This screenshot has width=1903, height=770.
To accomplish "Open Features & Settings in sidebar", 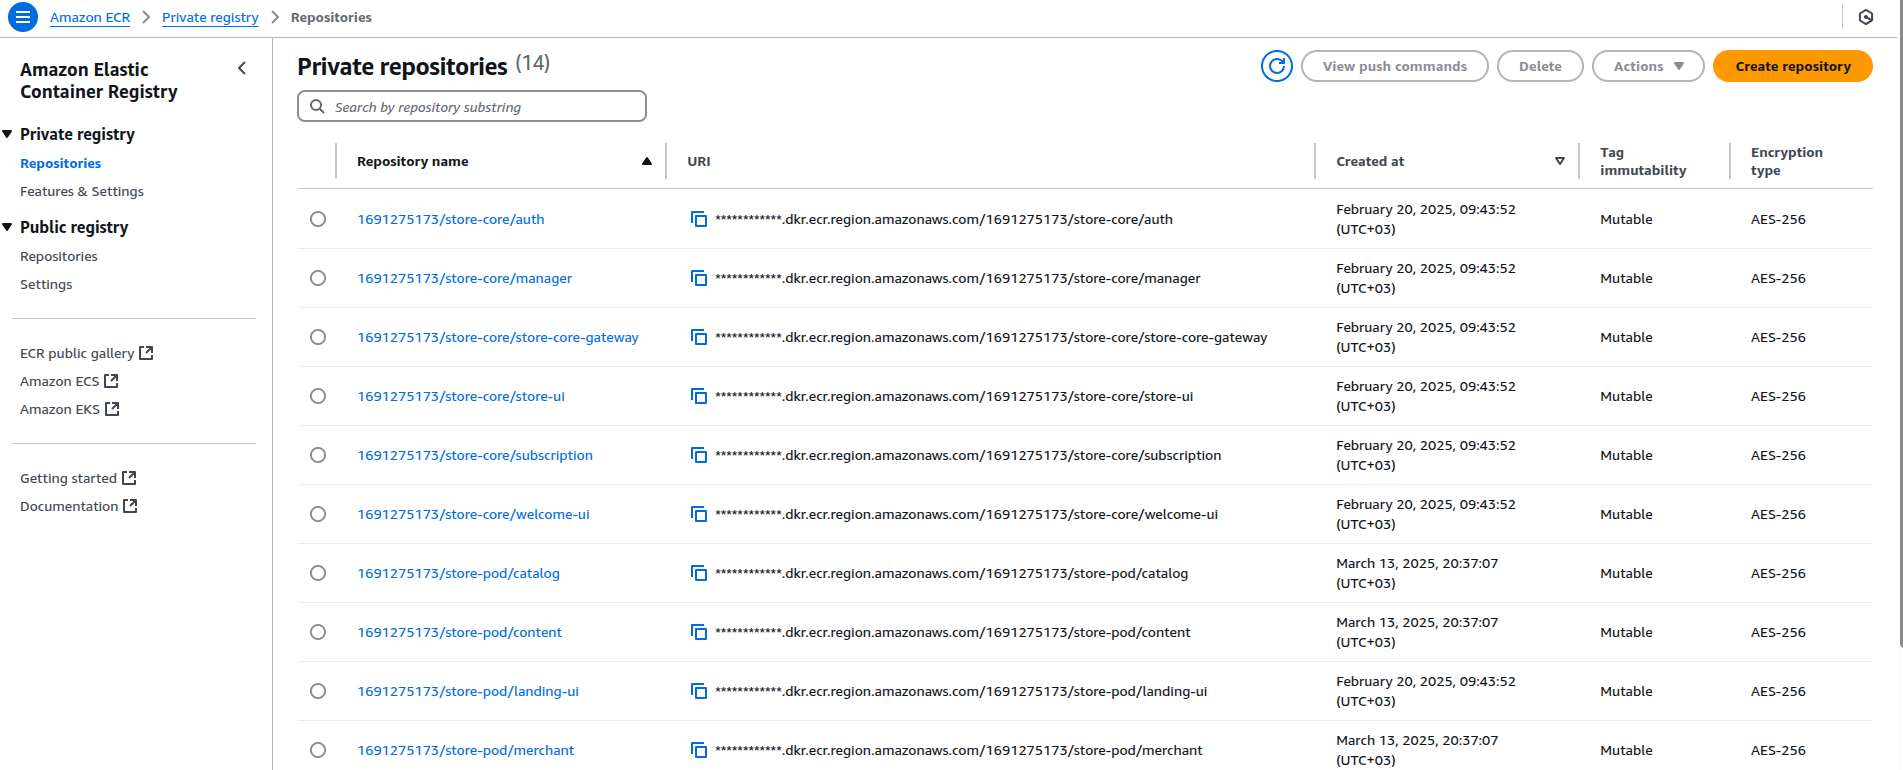I will coord(82,191).
